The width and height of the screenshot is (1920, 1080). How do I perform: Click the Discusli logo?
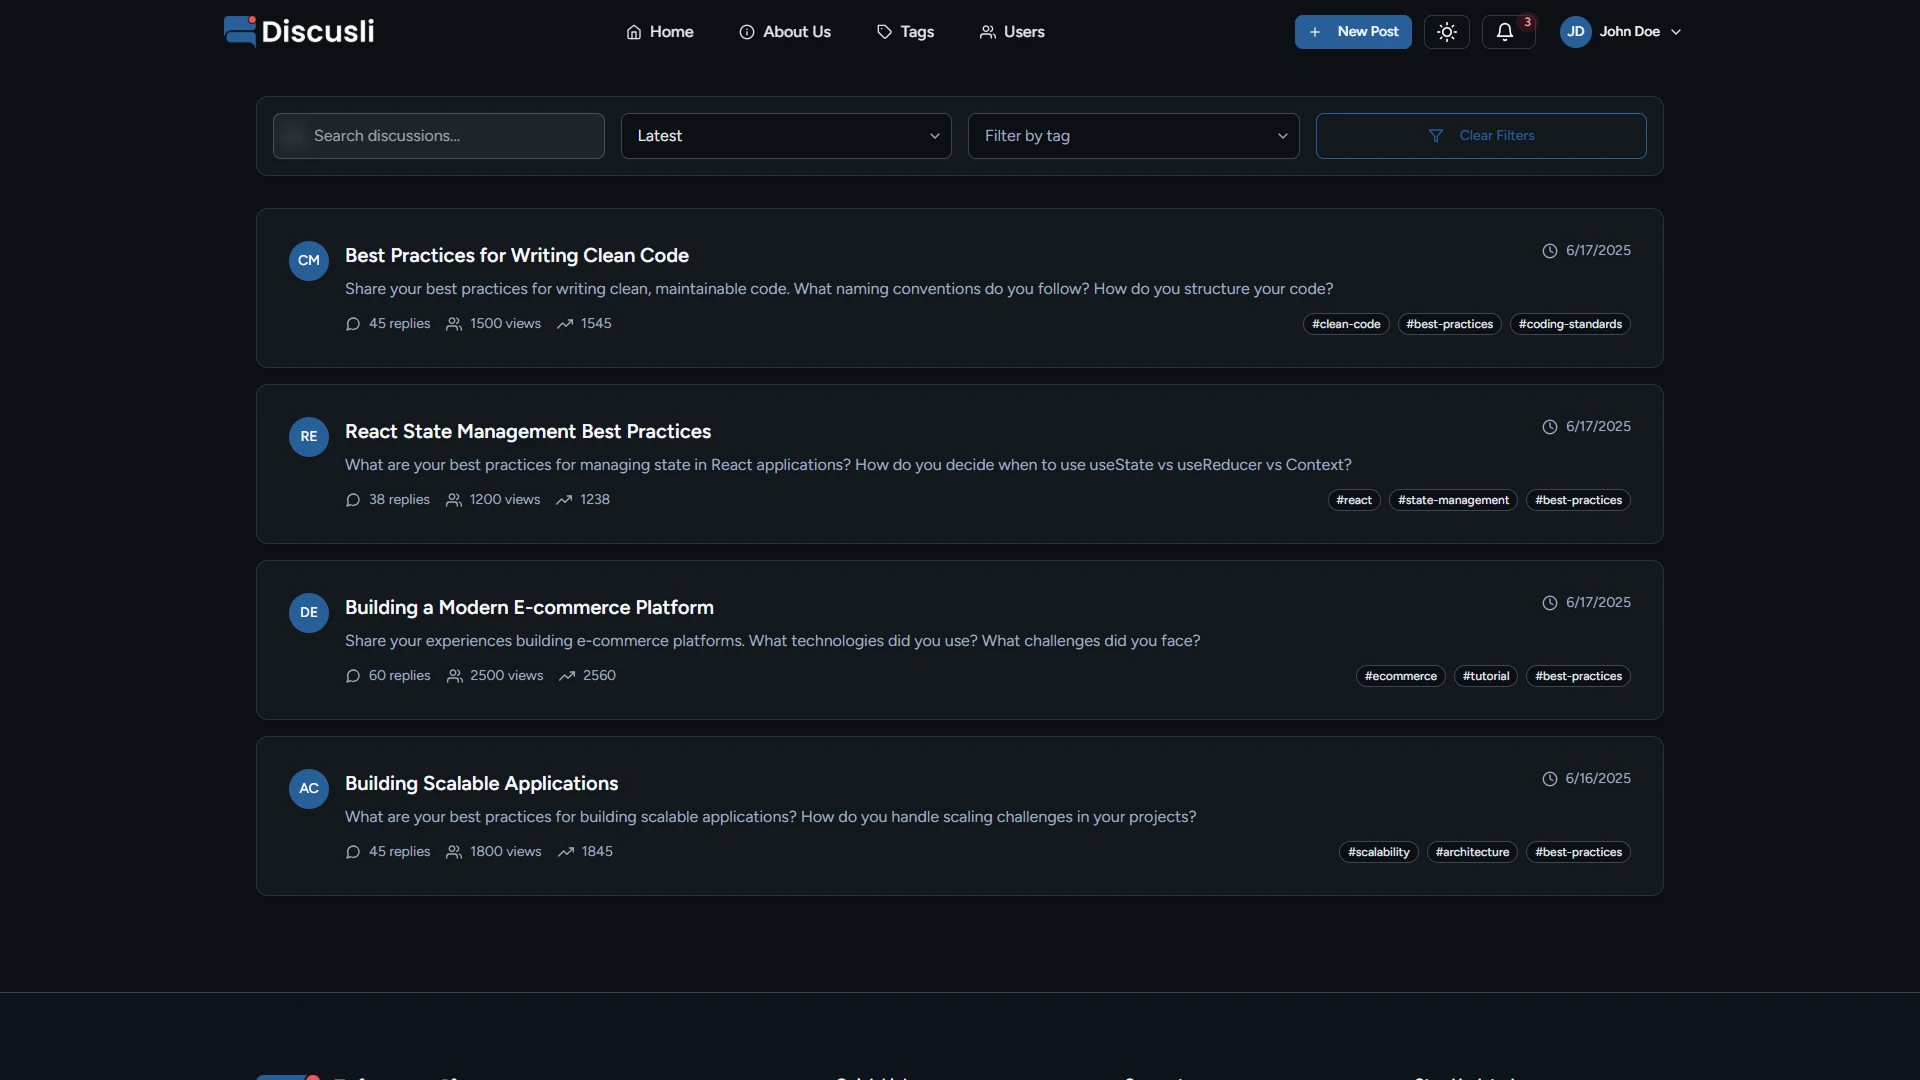[299, 31]
